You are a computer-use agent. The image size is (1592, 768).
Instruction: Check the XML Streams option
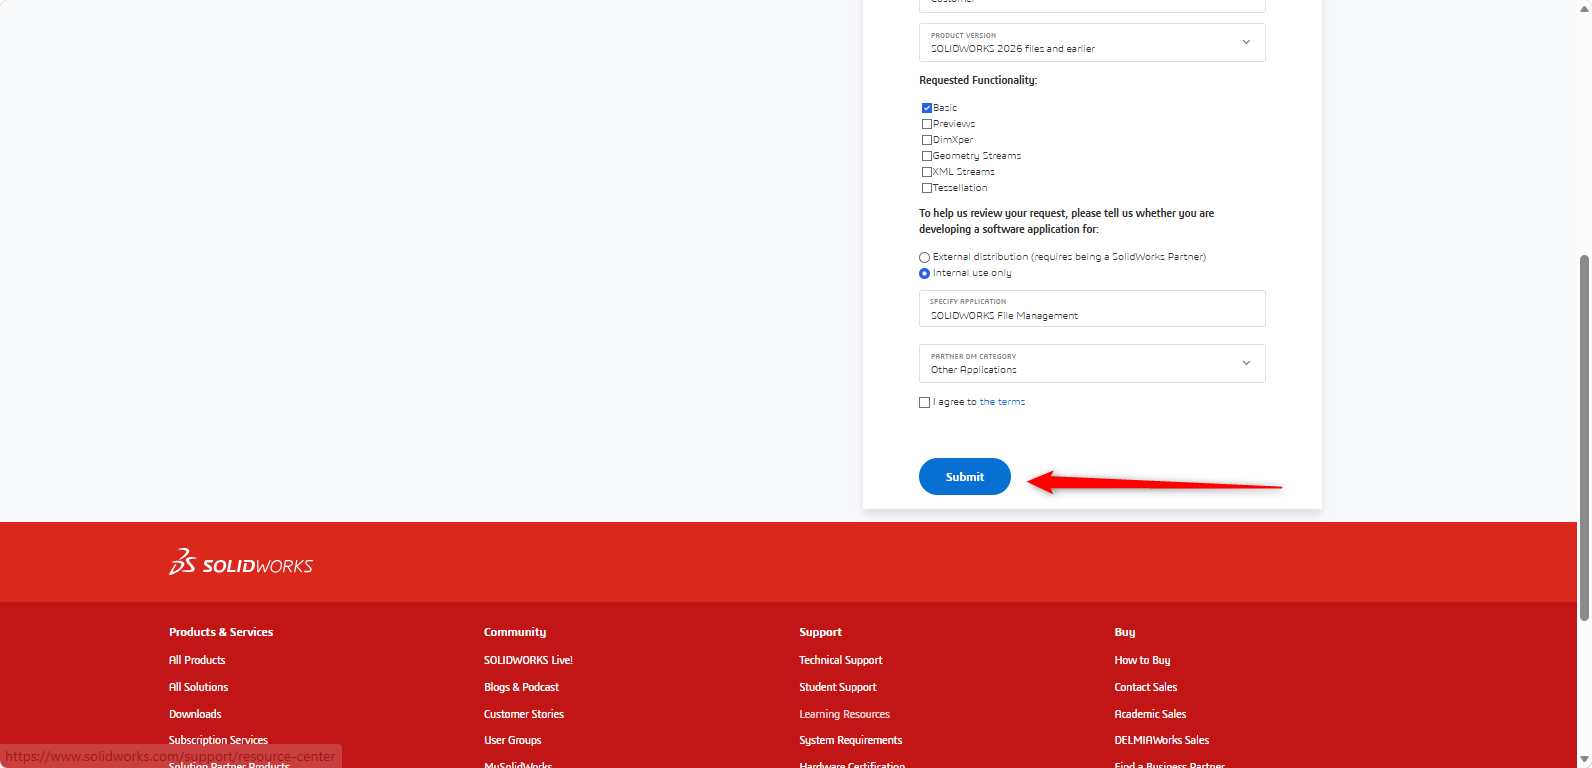(x=926, y=172)
